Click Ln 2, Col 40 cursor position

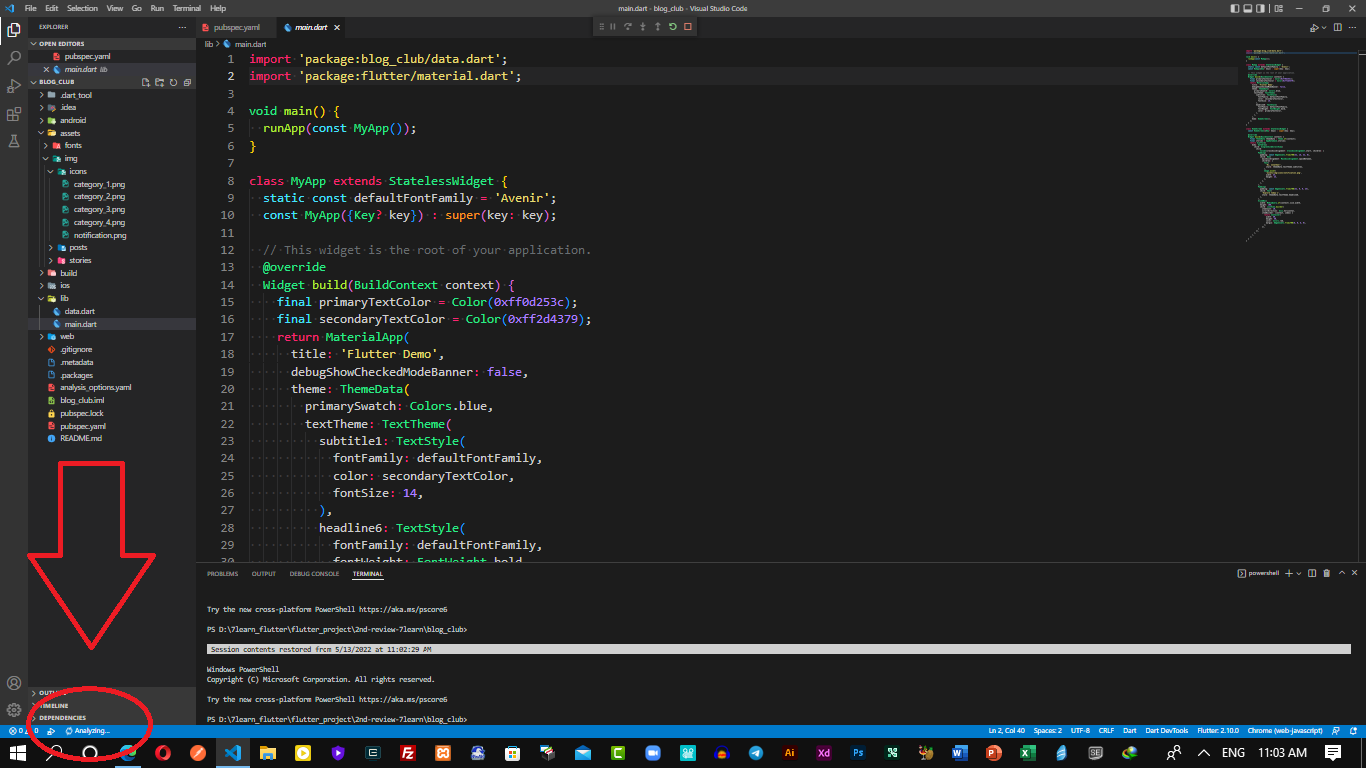point(1008,731)
